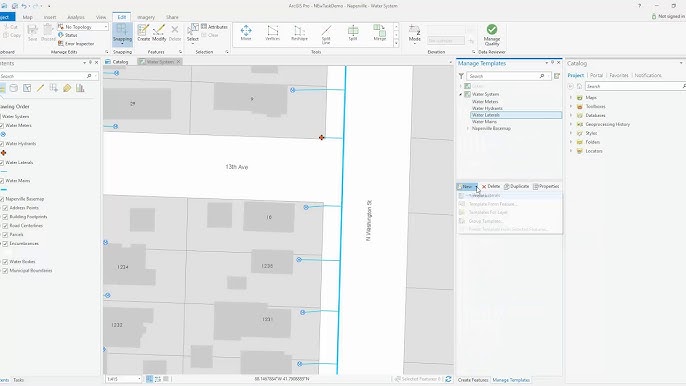Select the Split tool
Image resolution: width=686 pixels, height=386 pixels.
(353, 33)
